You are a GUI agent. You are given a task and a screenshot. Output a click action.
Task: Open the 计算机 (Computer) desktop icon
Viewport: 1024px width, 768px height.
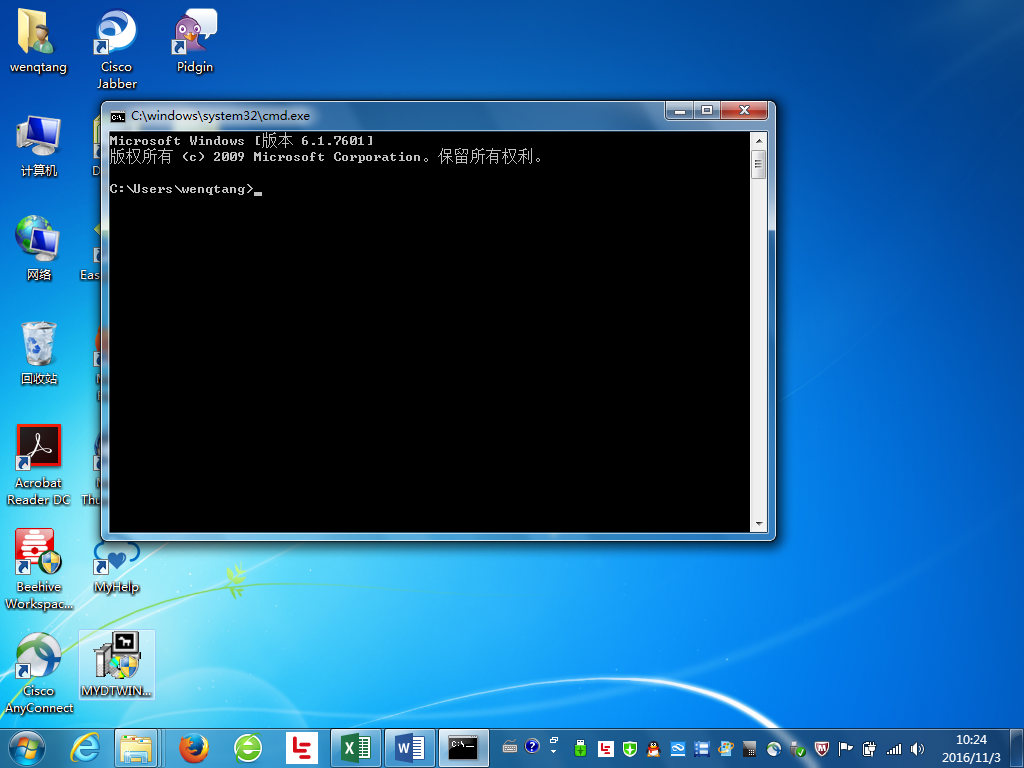pyautogui.click(x=39, y=146)
